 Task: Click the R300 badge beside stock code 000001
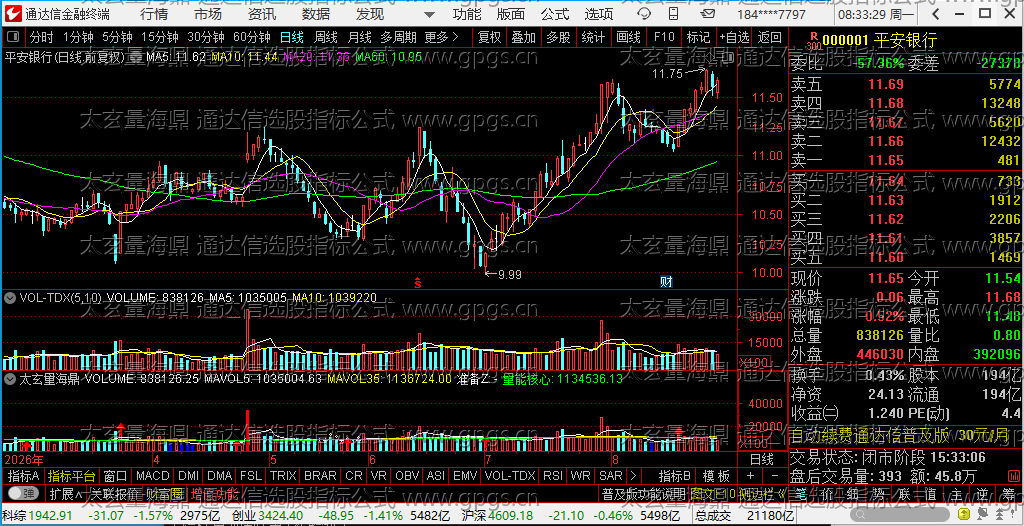[812, 42]
